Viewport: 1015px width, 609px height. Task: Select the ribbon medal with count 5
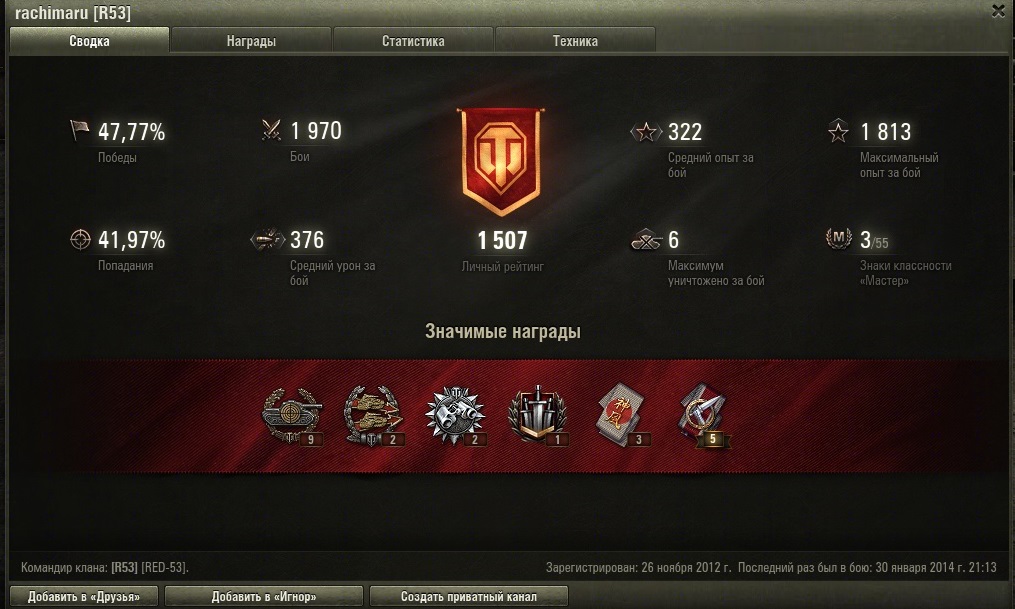[704, 415]
